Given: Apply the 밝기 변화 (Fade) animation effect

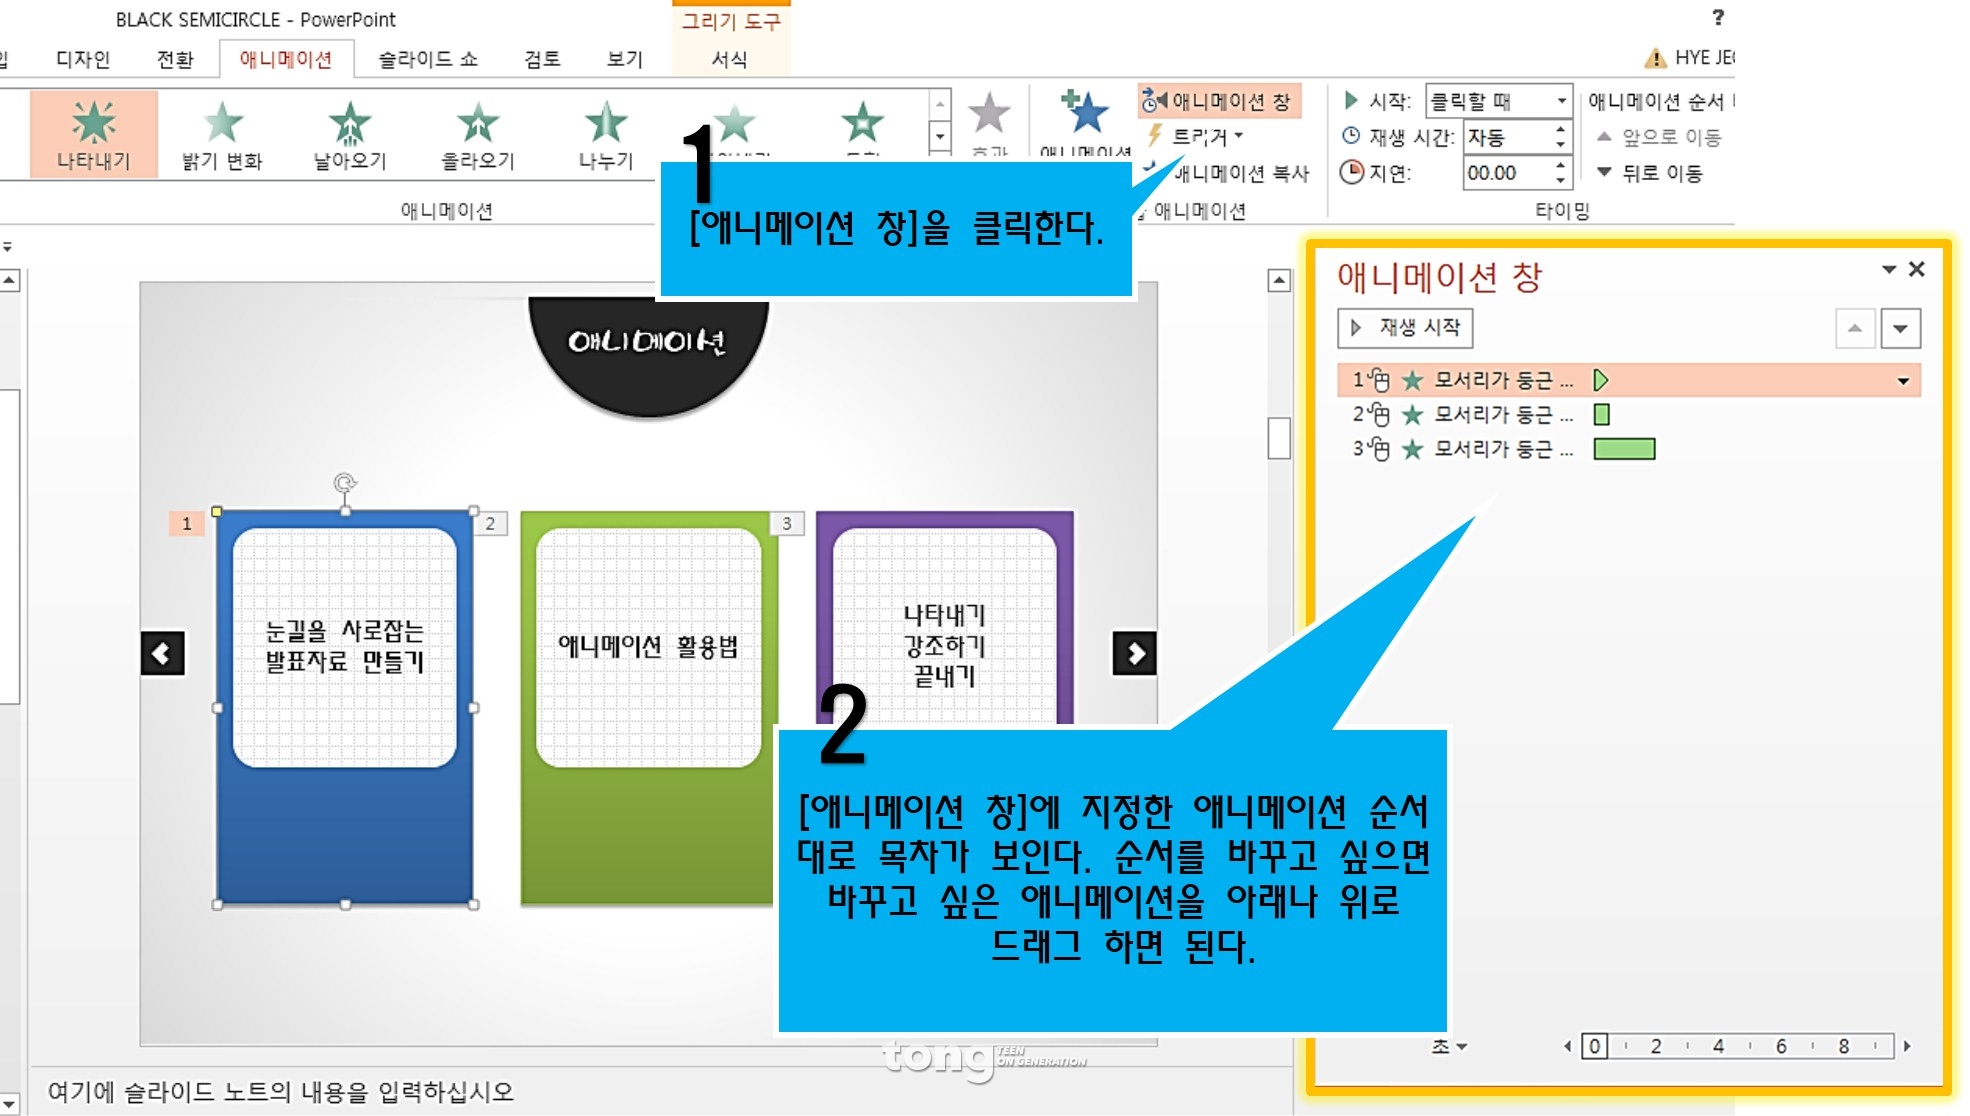Looking at the screenshot, I should pyautogui.click(x=222, y=134).
